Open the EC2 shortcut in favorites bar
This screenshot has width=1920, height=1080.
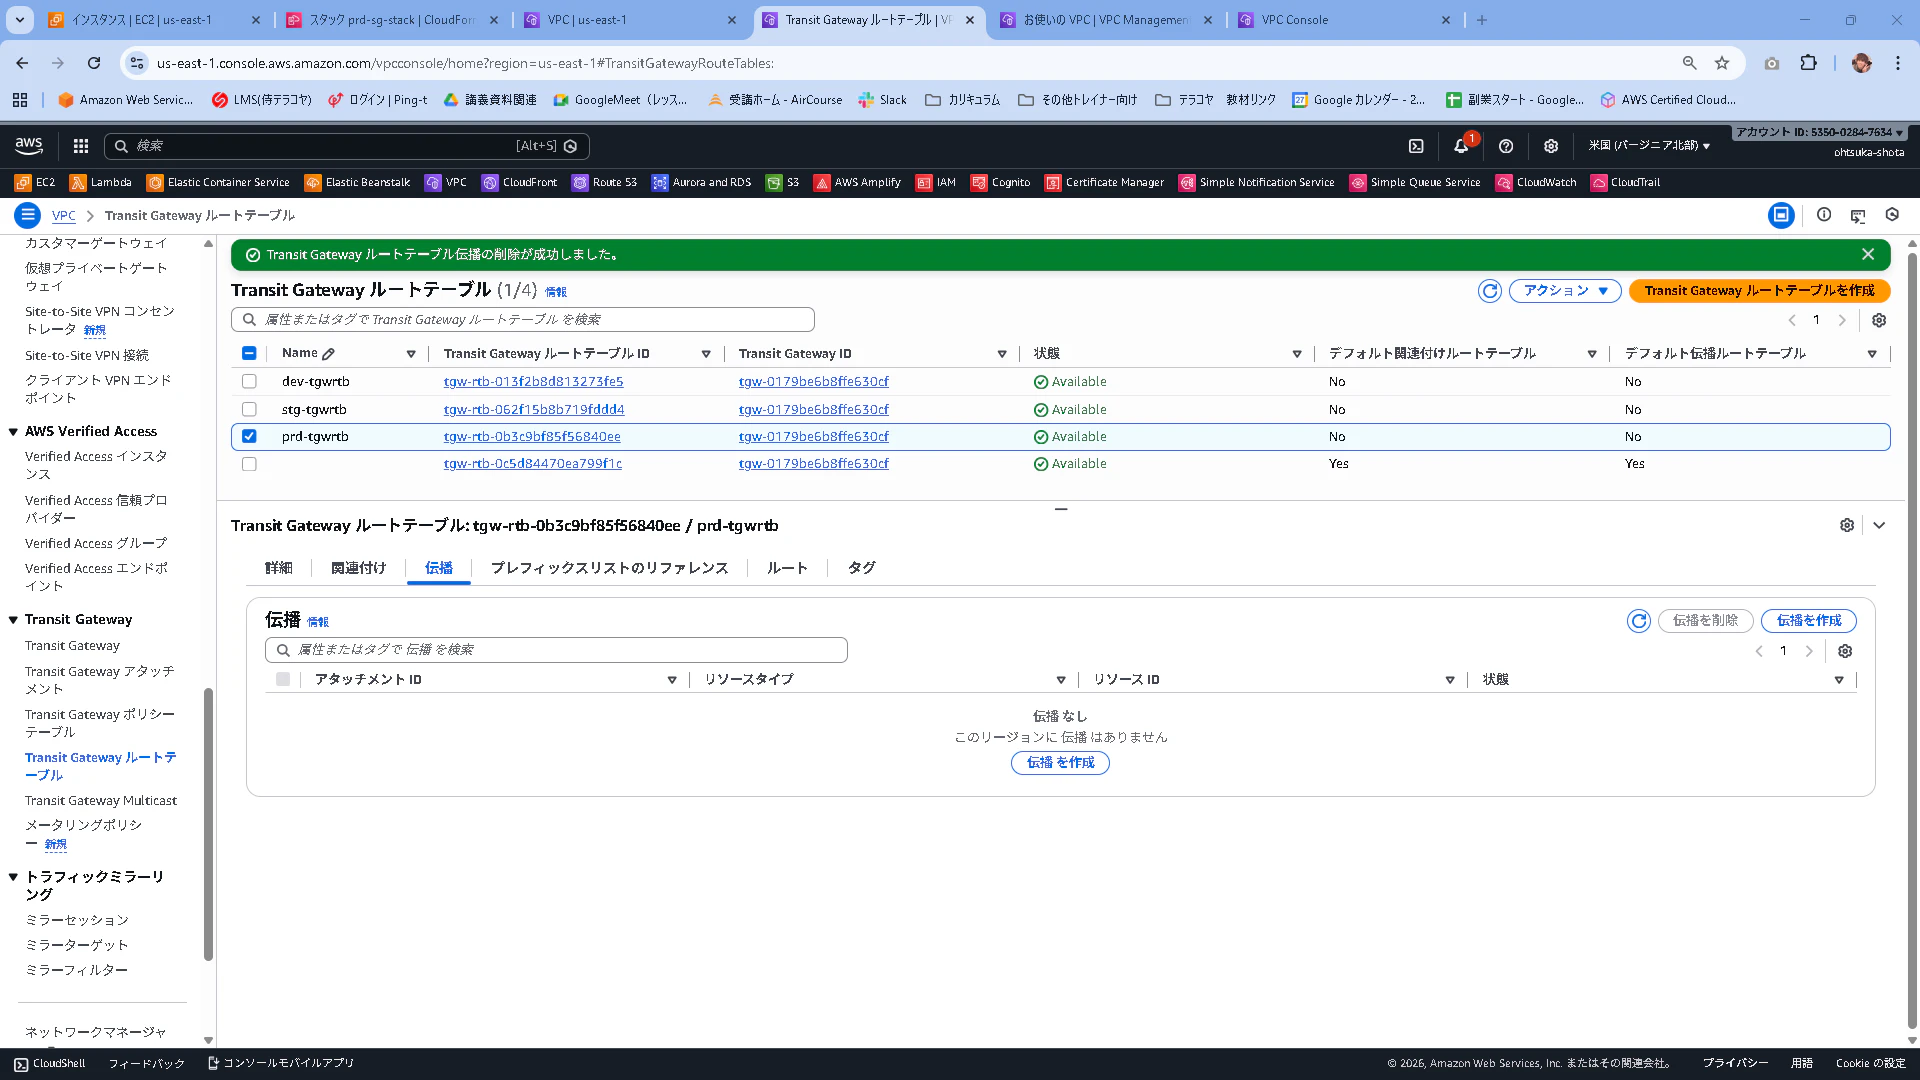coord(35,182)
